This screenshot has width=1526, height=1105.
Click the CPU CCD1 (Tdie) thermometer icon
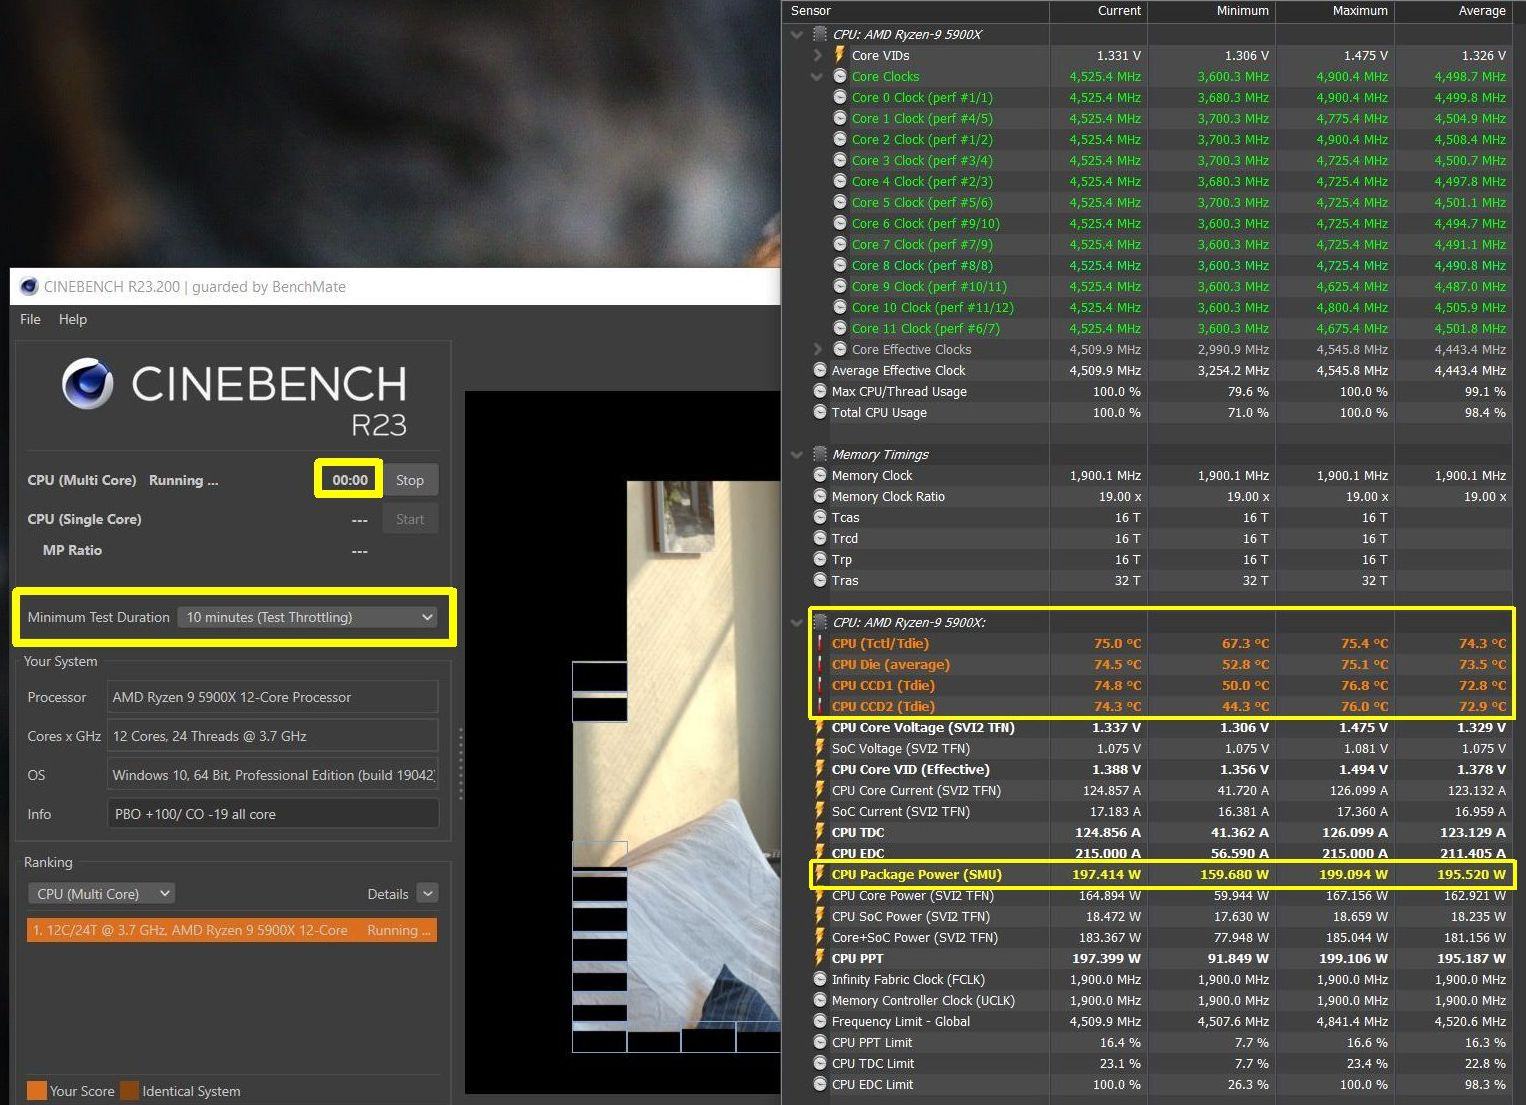tap(820, 685)
